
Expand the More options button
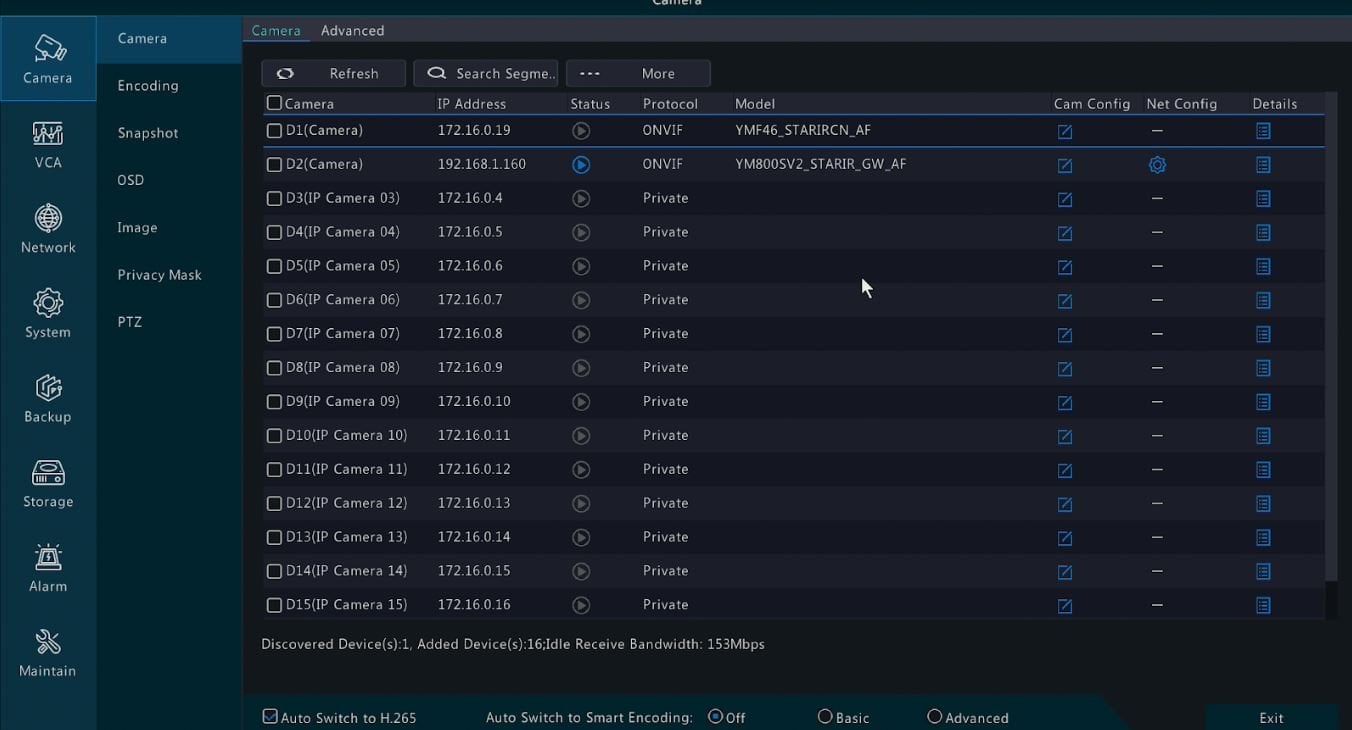pyautogui.click(x=638, y=74)
